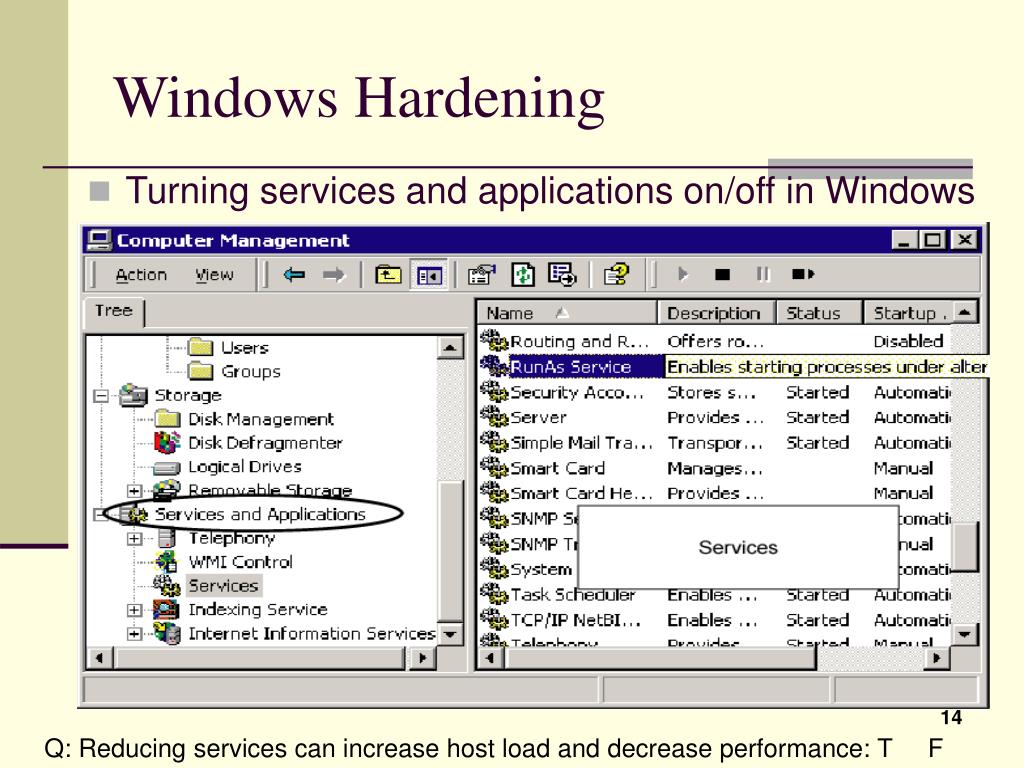Click the Refresh toolbar icon
1024x768 pixels.
tap(522, 275)
